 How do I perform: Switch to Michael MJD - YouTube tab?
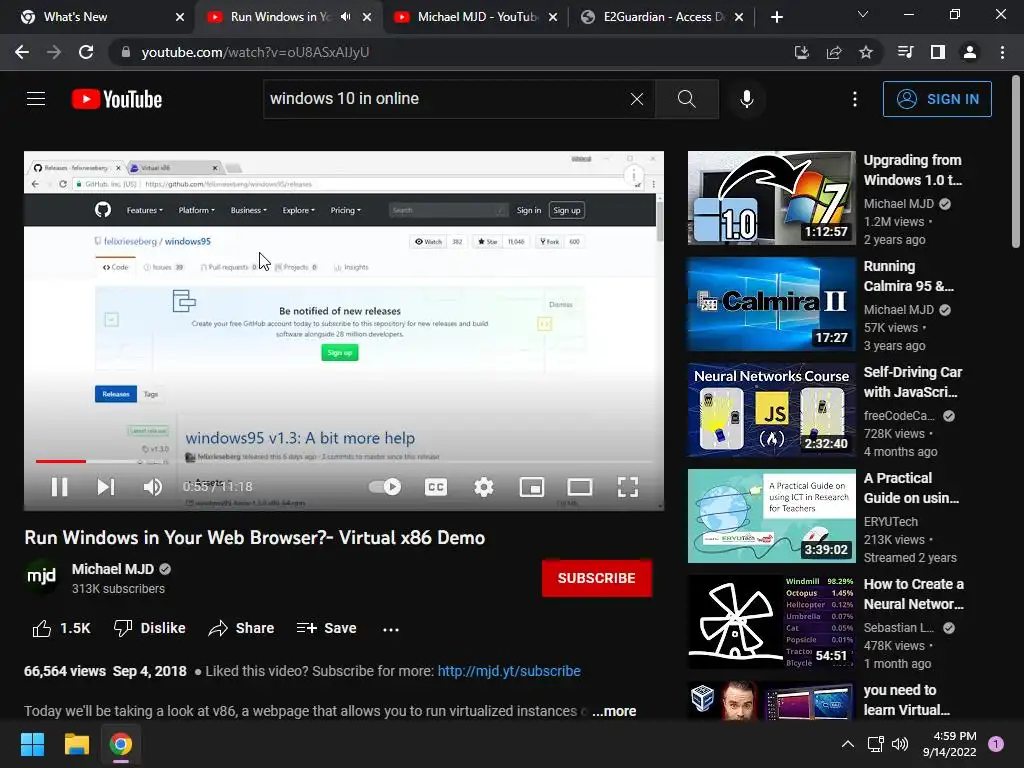click(477, 17)
